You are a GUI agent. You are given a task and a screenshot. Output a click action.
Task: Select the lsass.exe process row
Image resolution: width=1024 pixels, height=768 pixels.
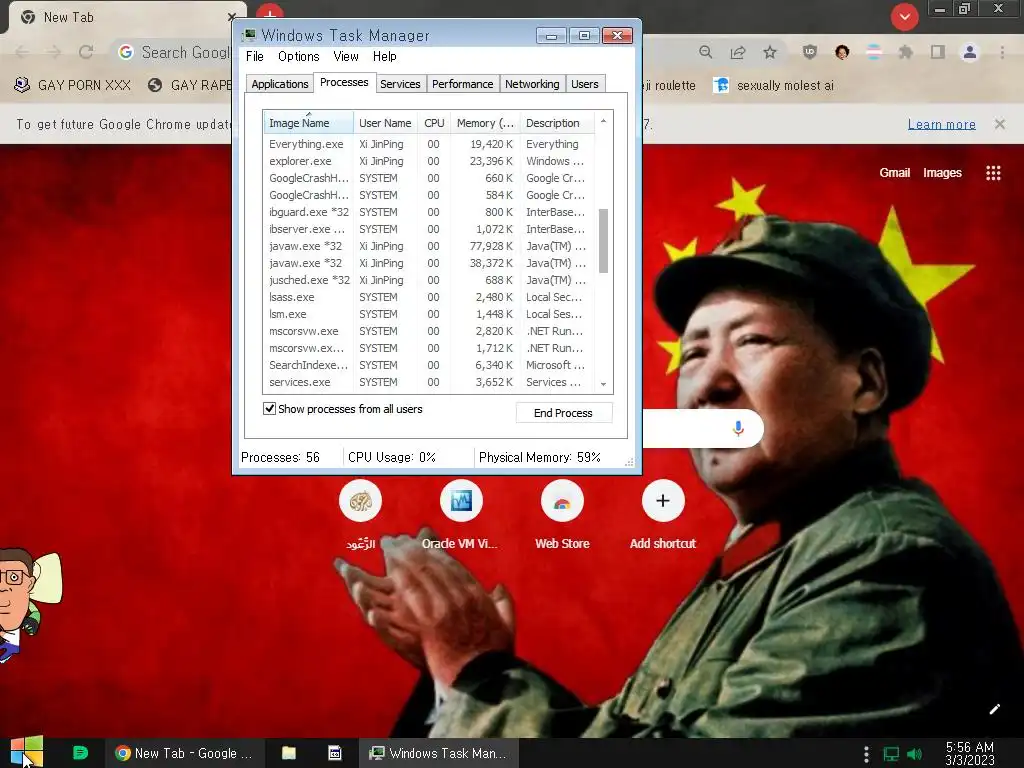429,297
